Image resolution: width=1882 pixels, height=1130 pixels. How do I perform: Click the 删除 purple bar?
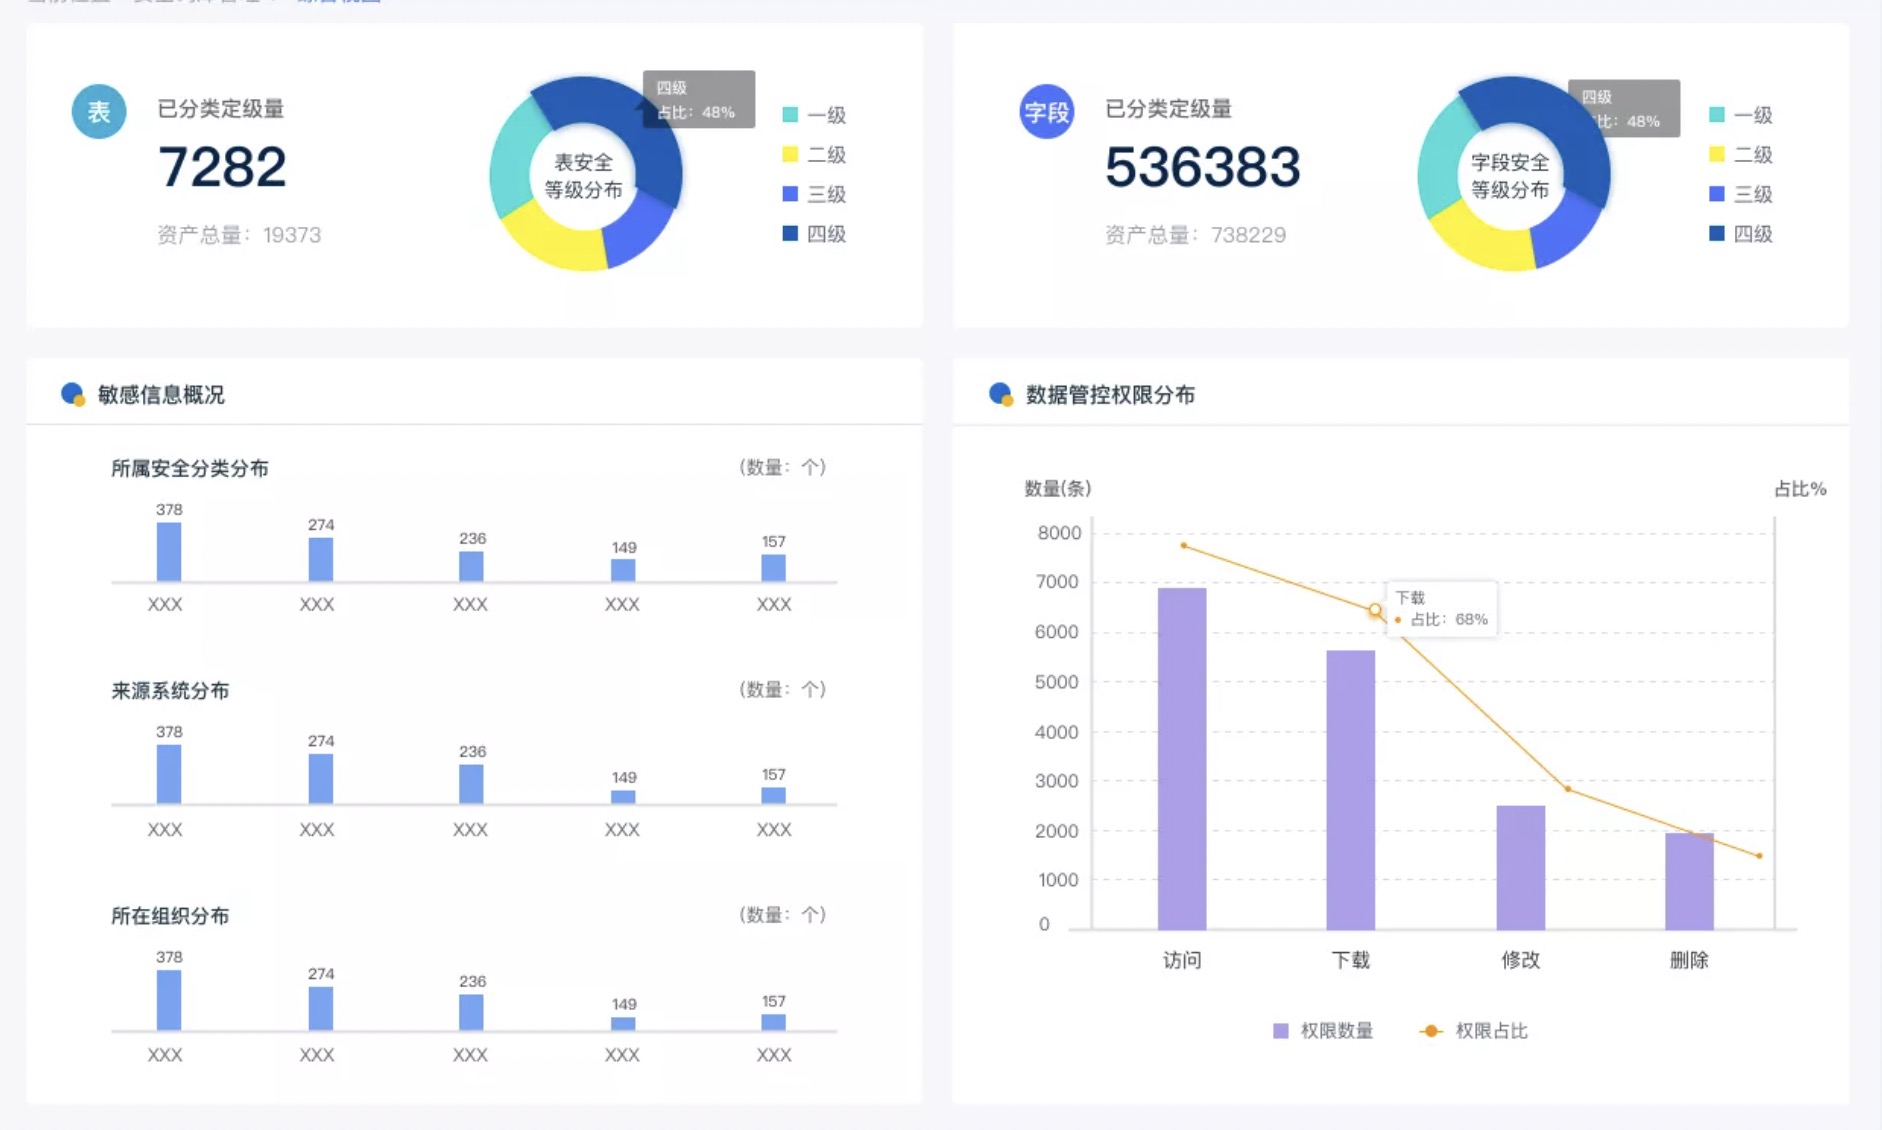tap(1689, 882)
